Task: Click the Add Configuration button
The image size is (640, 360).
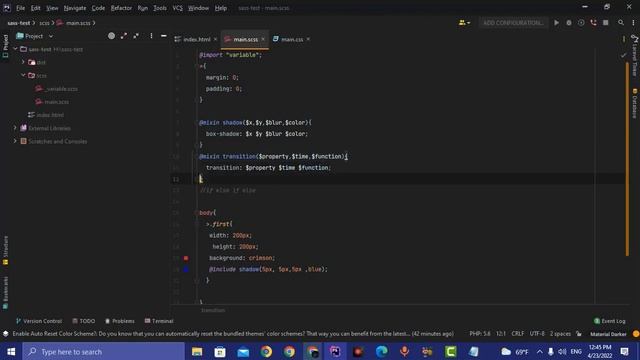Action: (x=513, y=23)
